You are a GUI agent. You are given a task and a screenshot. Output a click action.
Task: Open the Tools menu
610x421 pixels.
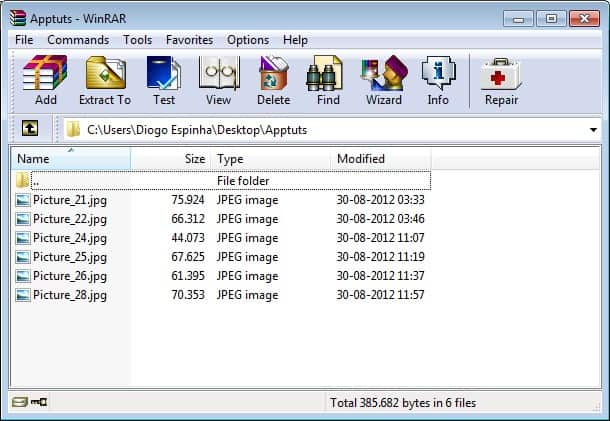[x=137, y=40]
